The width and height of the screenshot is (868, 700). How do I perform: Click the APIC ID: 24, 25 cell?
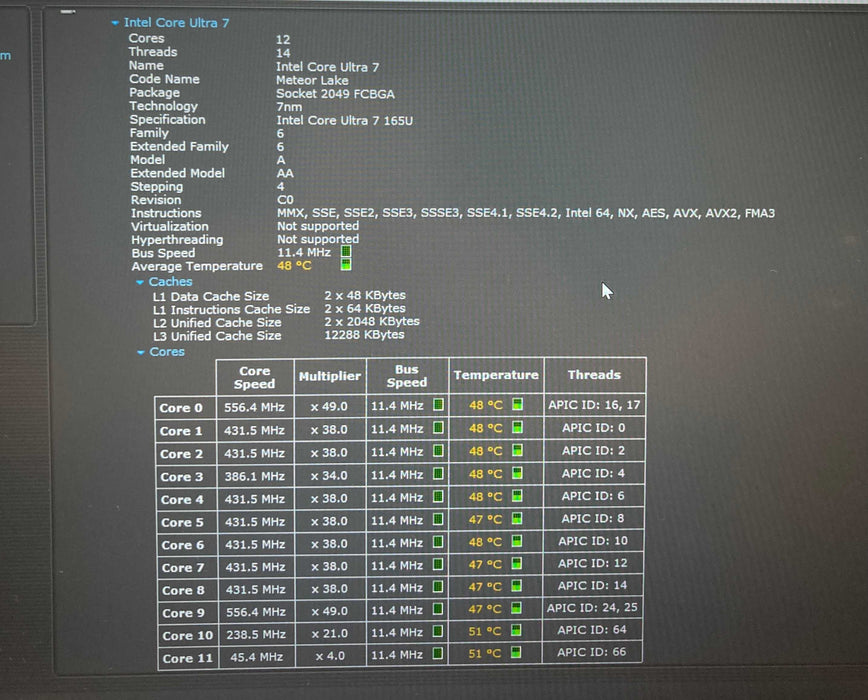[592, 608]
